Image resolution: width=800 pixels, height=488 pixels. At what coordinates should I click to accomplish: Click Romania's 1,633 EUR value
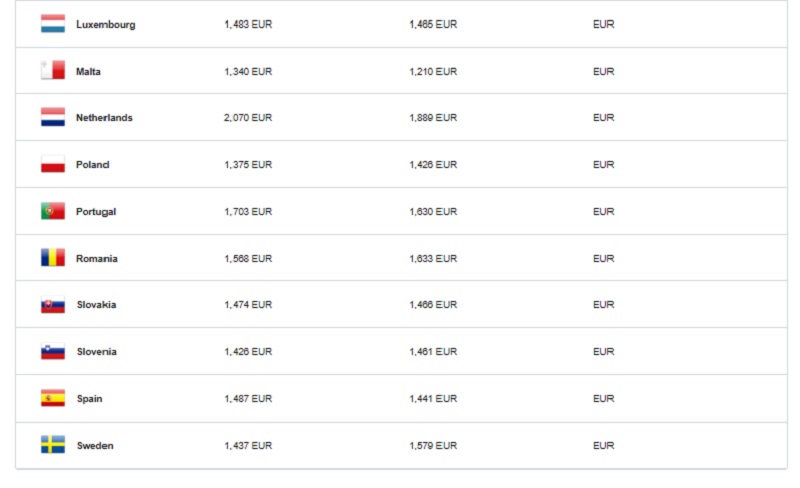pos(433,259)
